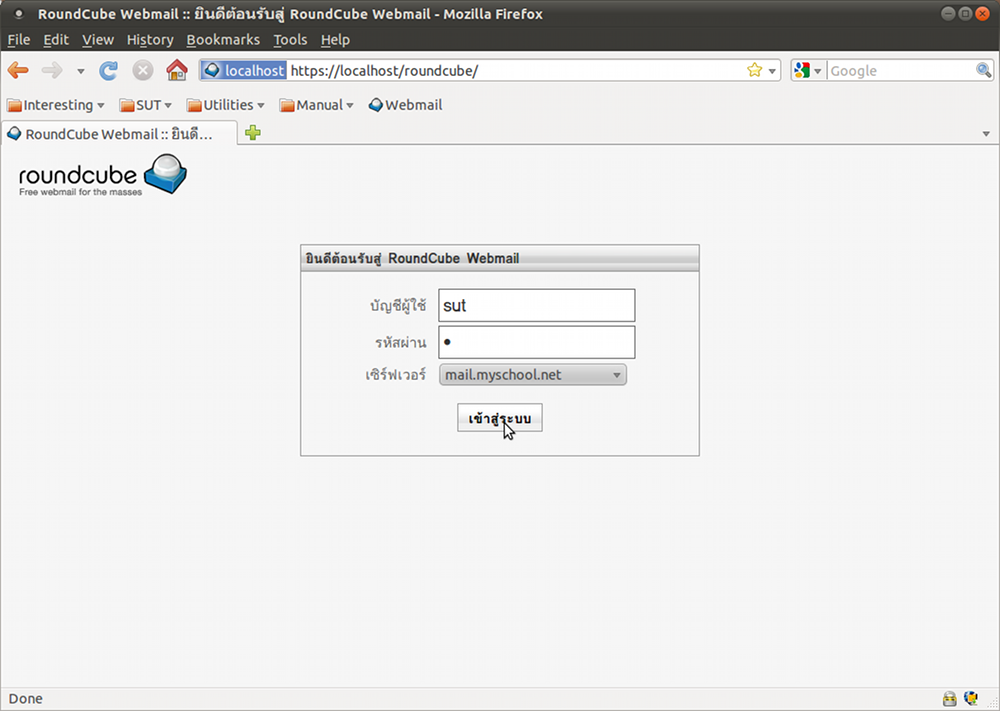Image resolution: width=1000 pixels, height=711 pixels.
Task: Minimize the Firefox window
Action: [x=948, y=13]
